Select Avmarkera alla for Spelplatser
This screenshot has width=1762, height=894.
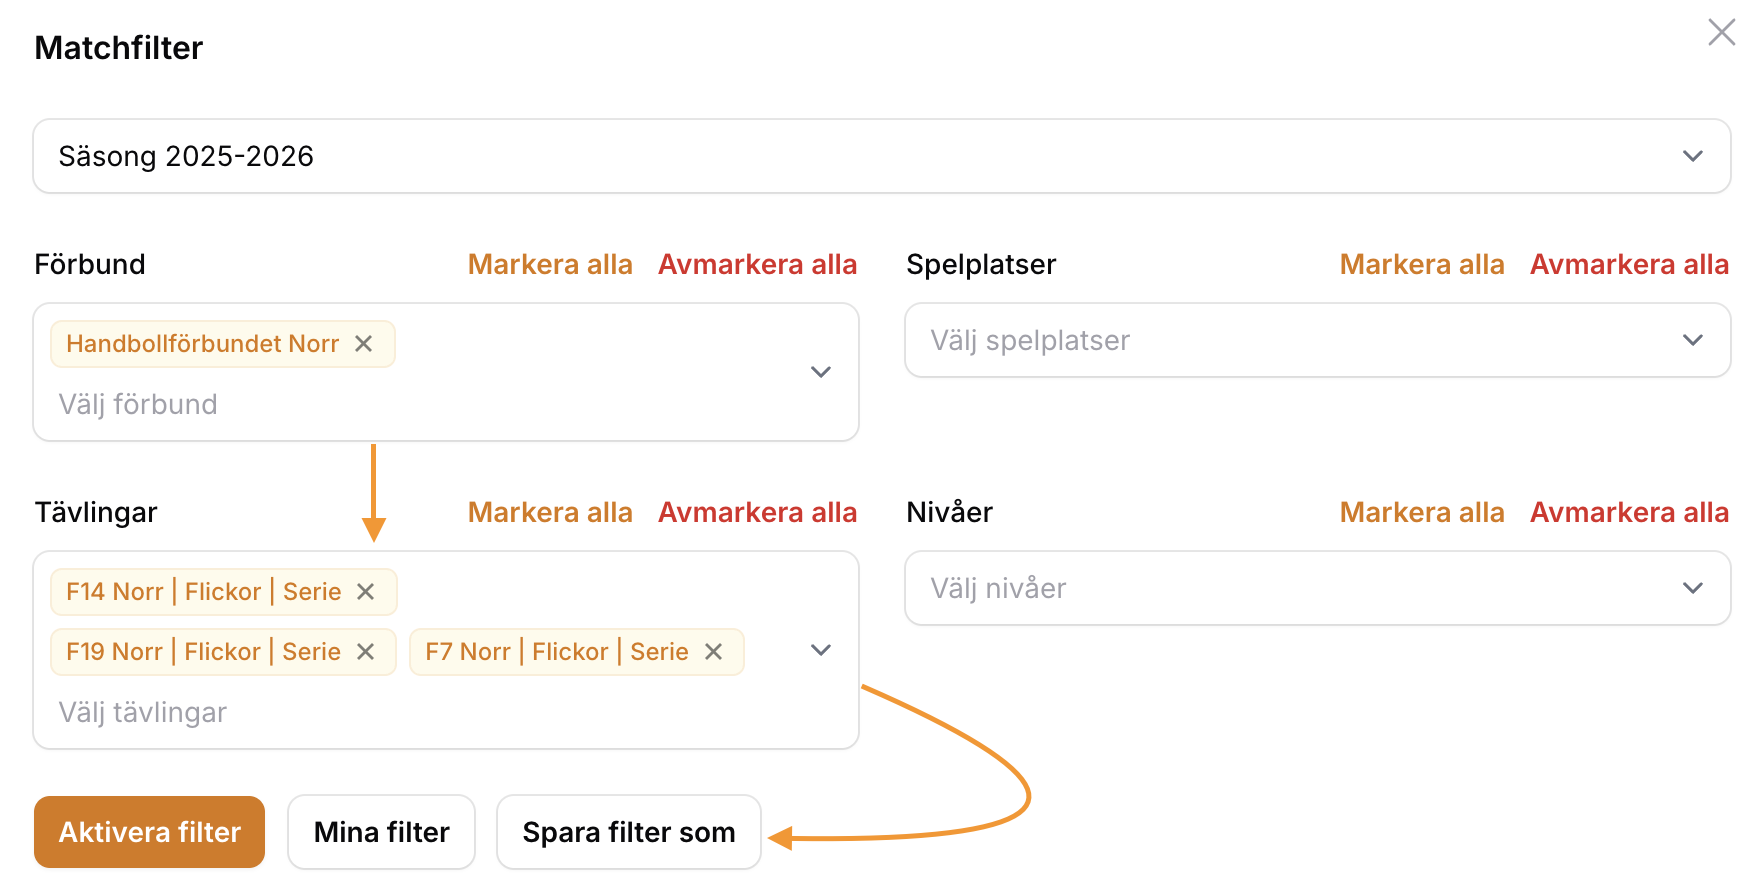pos(1629,264)
